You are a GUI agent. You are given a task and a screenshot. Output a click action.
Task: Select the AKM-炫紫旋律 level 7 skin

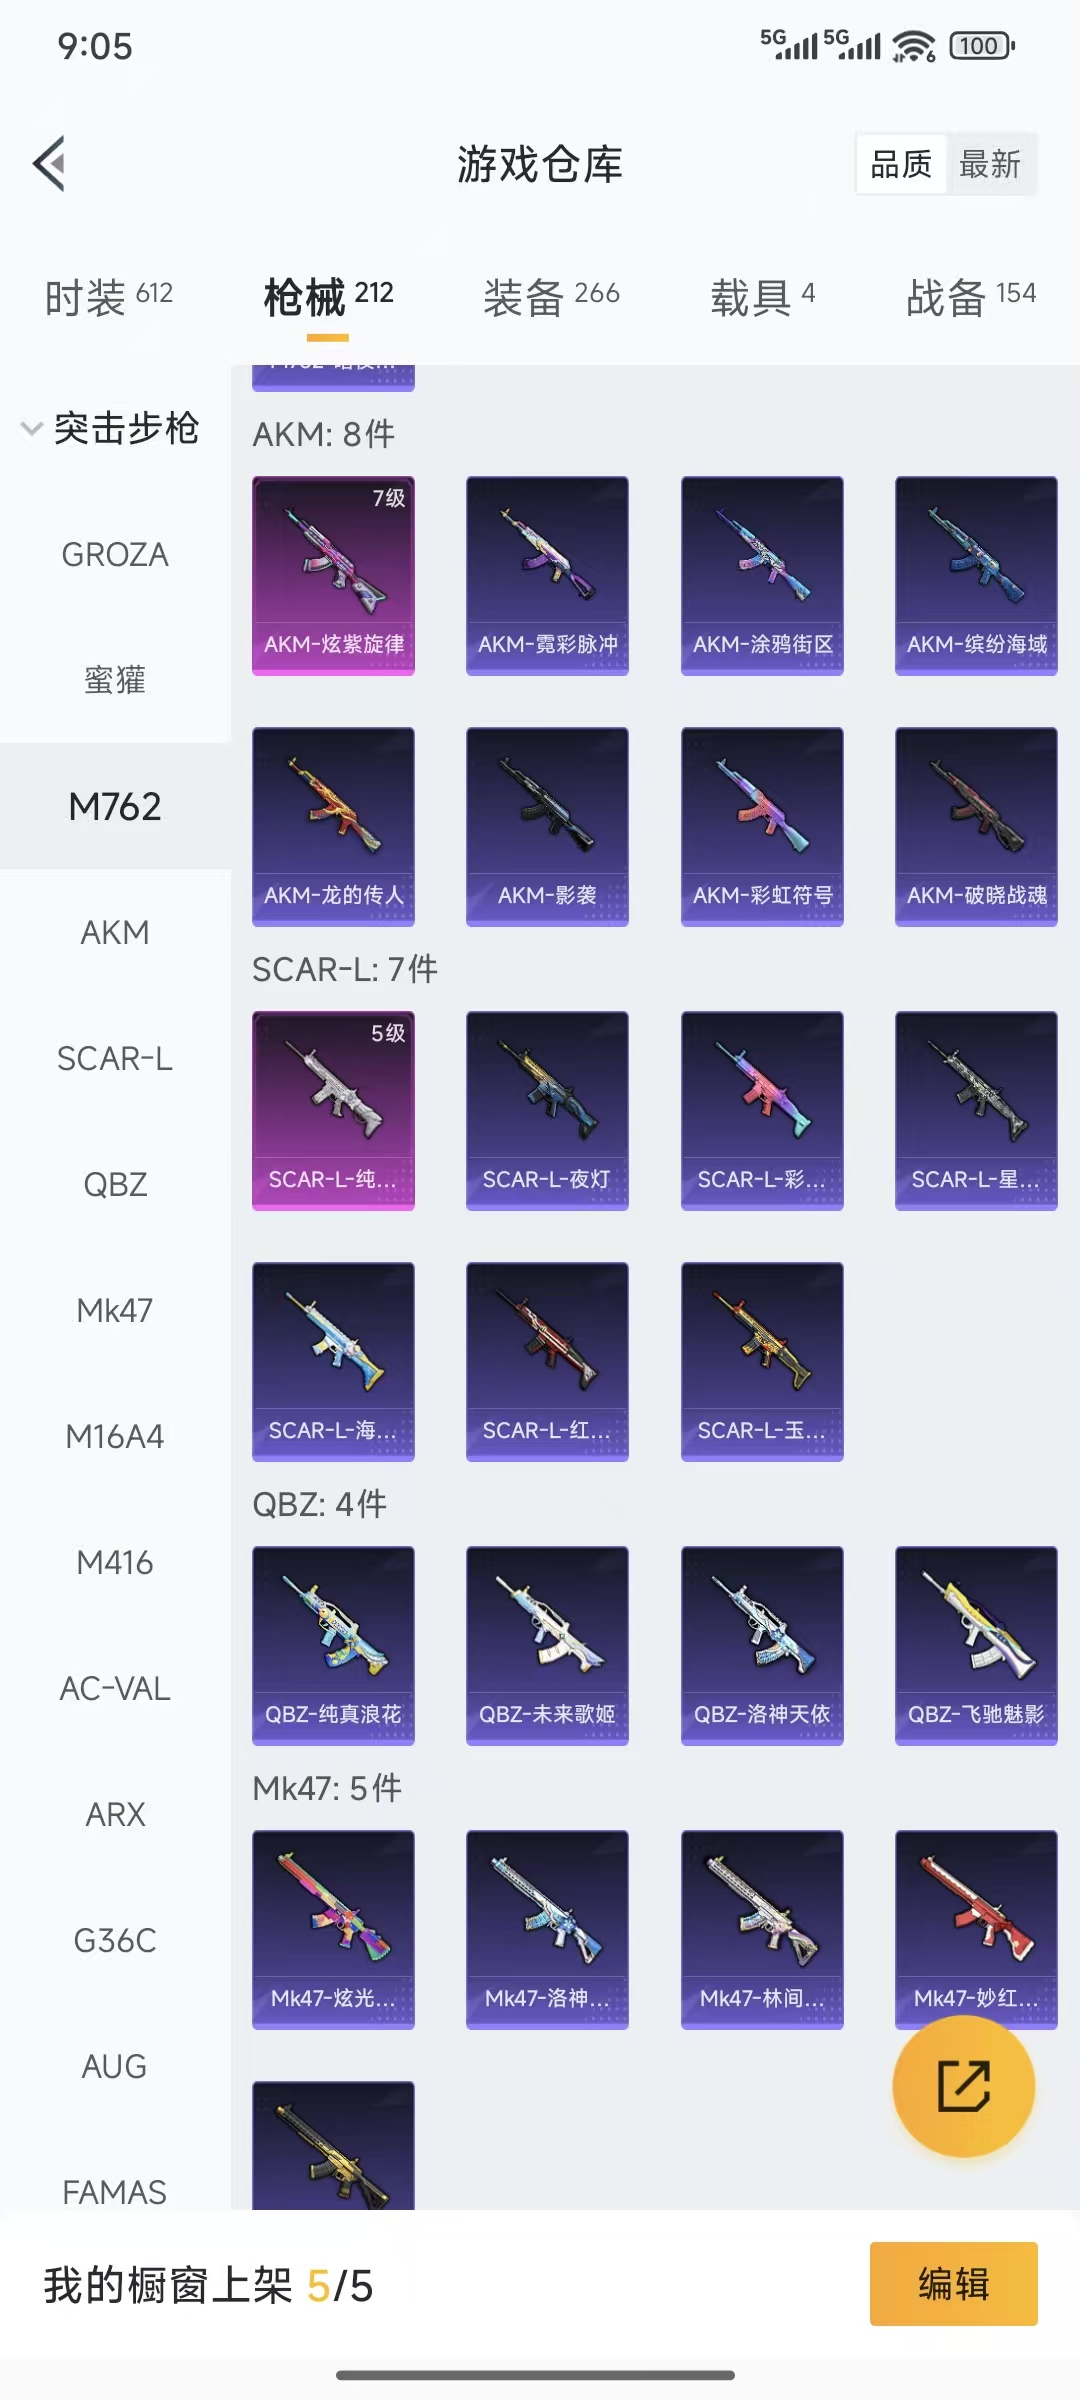(333, 576)
